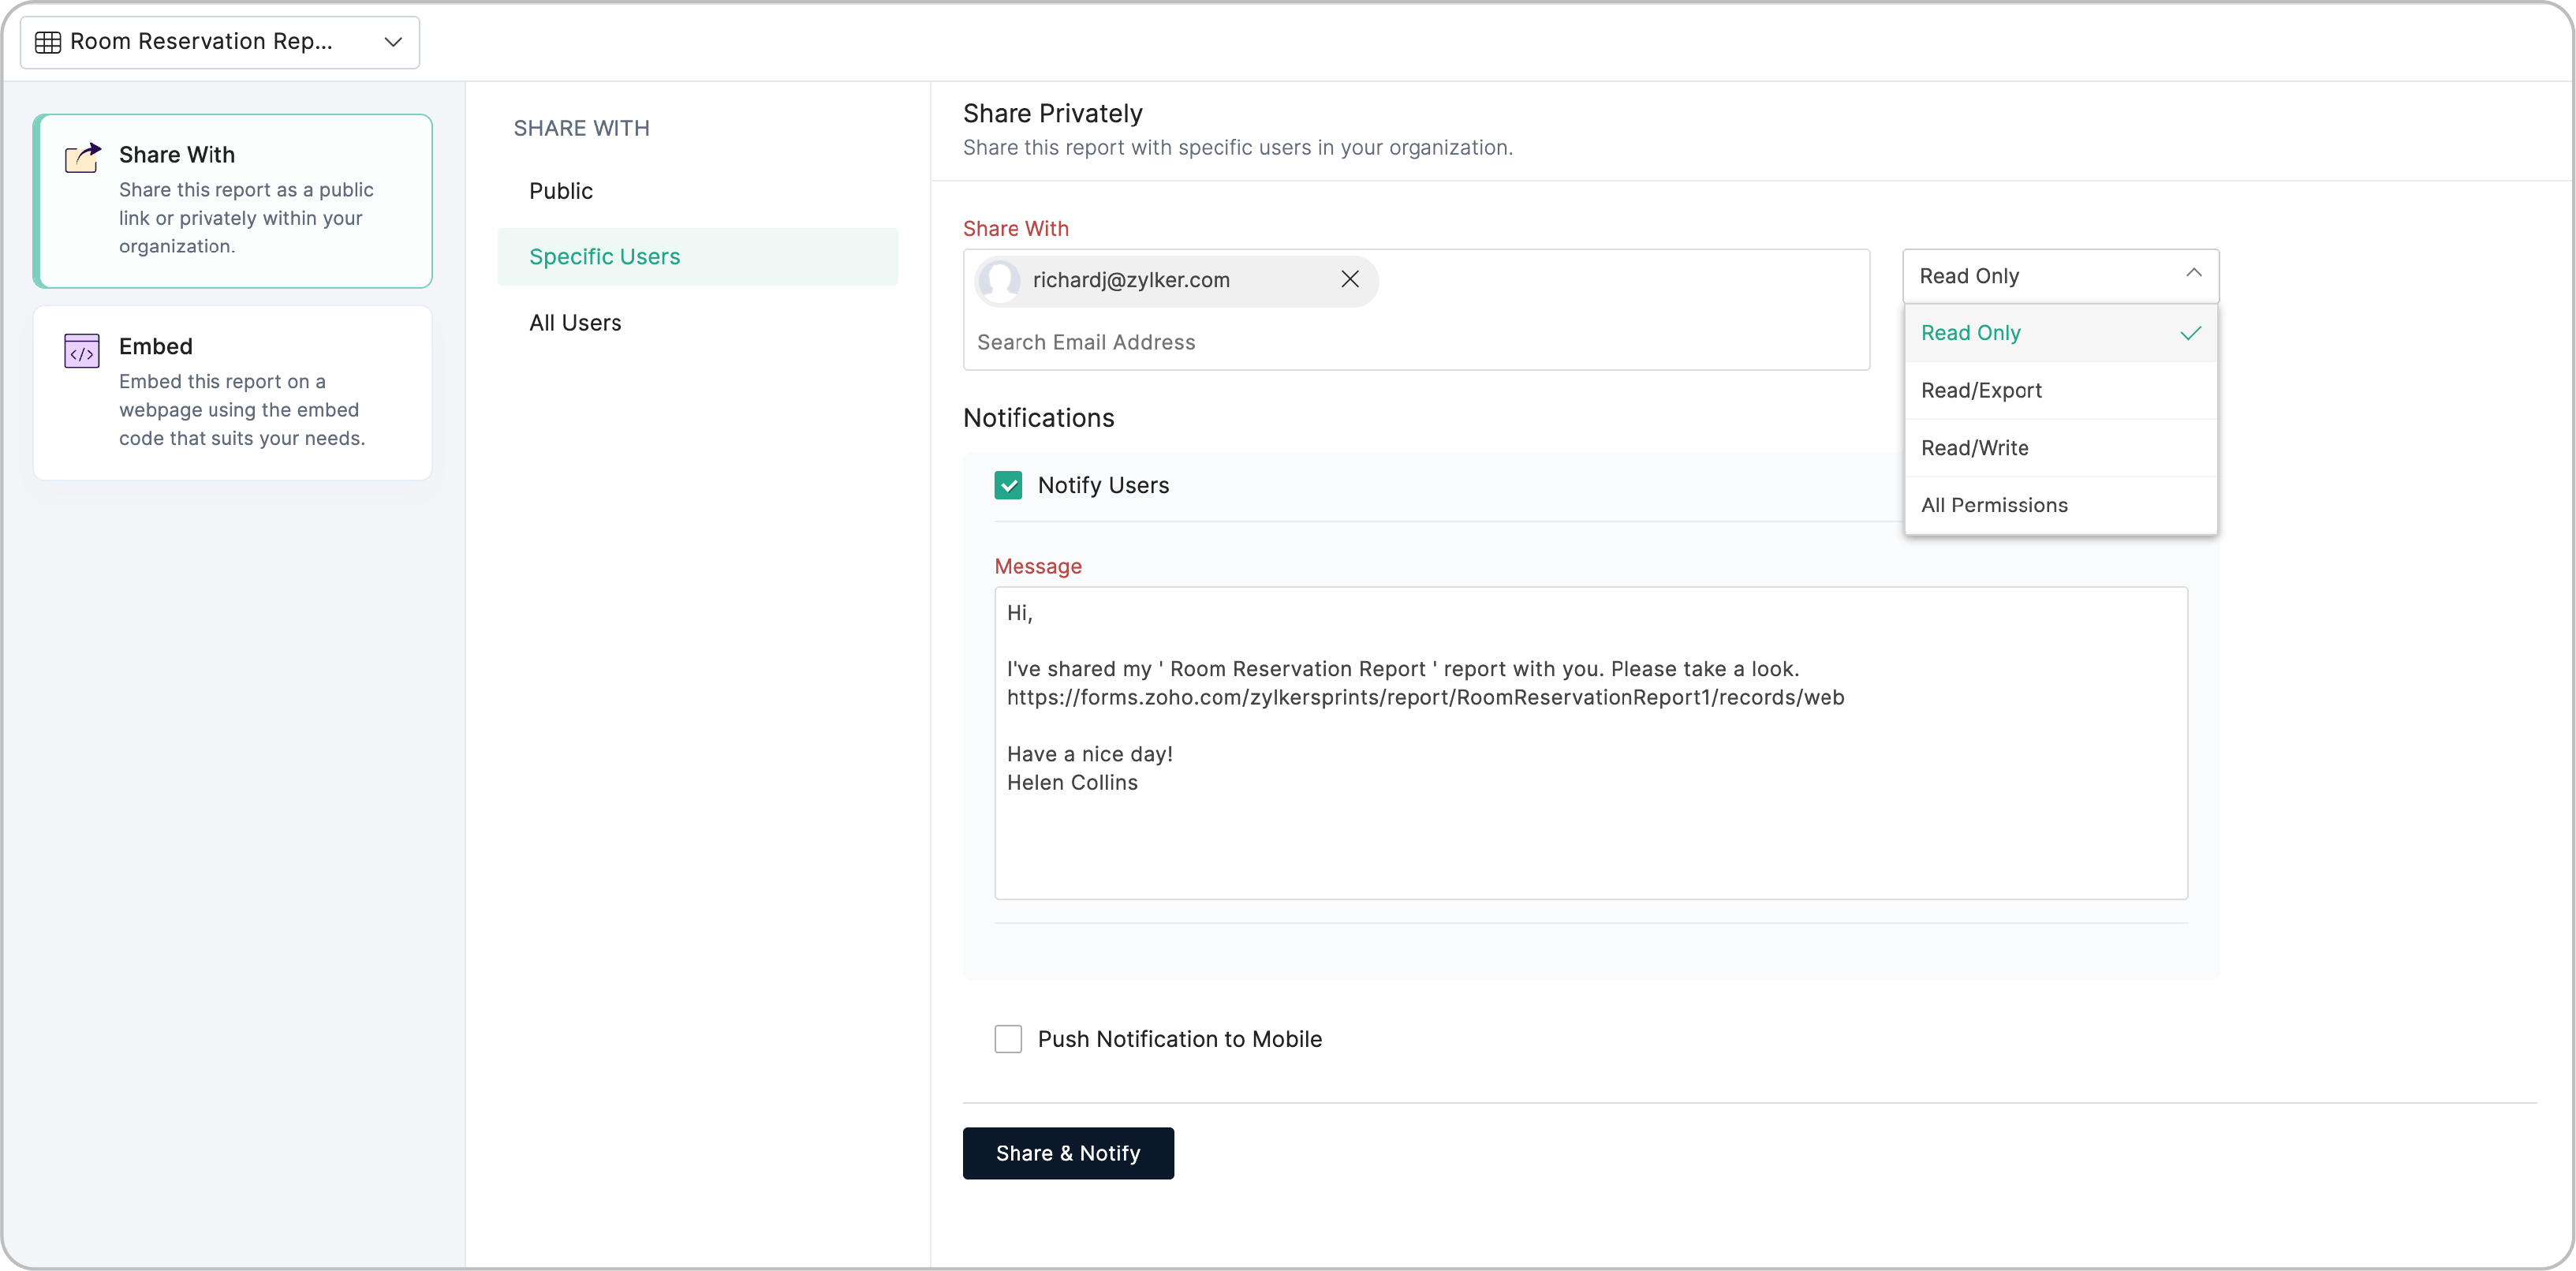This screenshot has height=1271, width=2576.
Task: Switch to the Public sharing option
Action: tap(560, 191)
